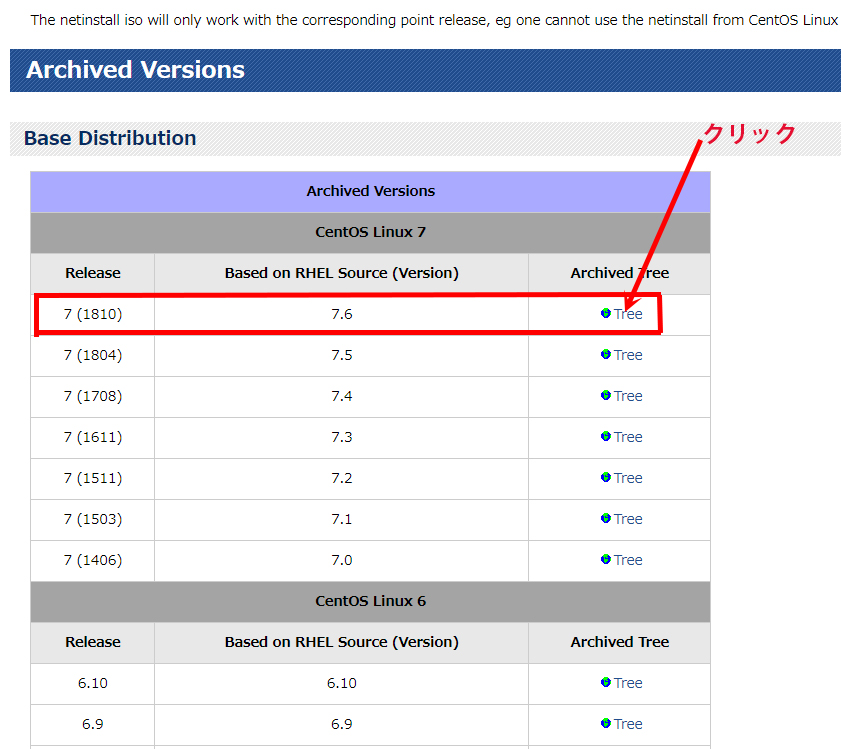Open the Tree link for 7 (1810)
The image size is (841, 749).
[x=628, y=314]
